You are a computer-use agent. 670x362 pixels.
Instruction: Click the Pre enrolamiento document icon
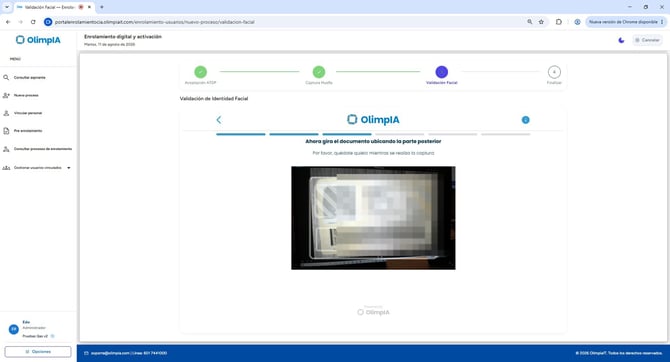[x=6, y=131]
